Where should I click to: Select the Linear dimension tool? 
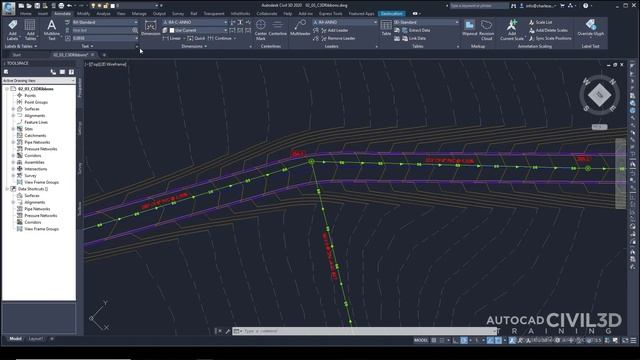pyautogui.click(x=172, y=38)
